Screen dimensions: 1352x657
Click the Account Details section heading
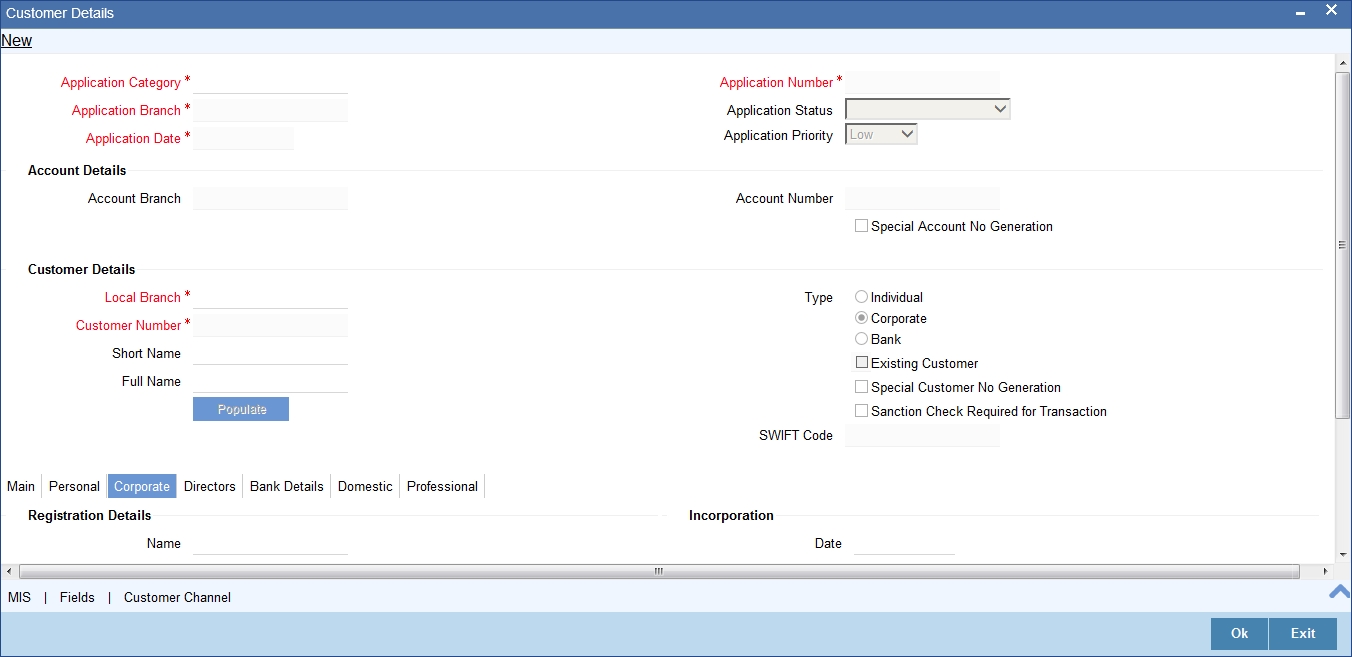click(77, 170)
